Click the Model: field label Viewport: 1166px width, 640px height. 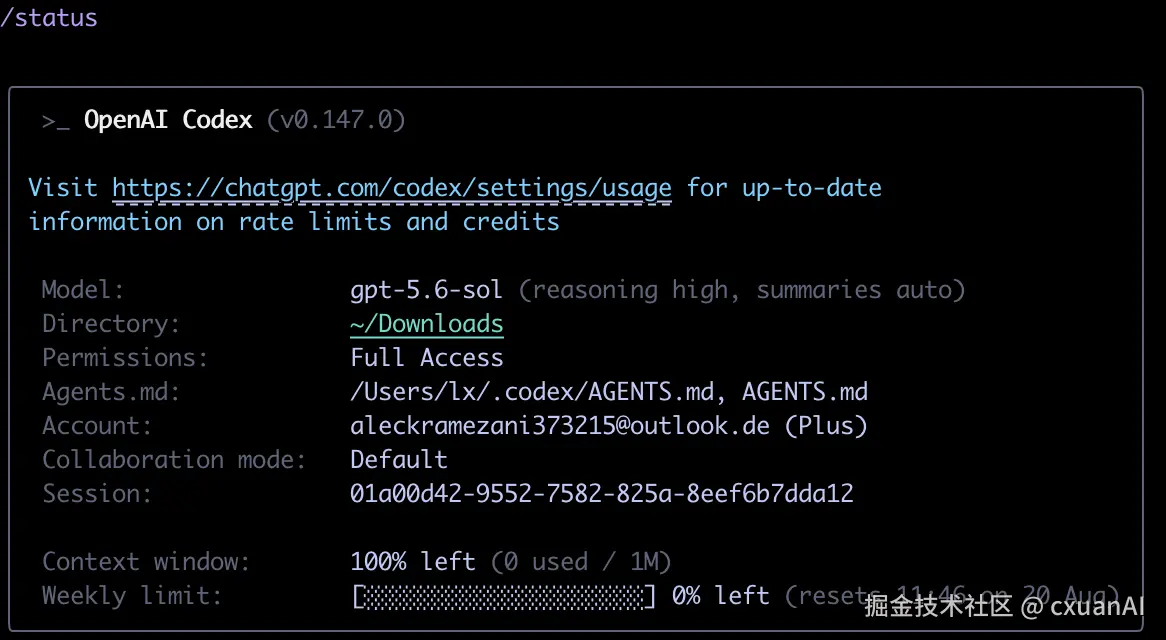tap(83, 289)
